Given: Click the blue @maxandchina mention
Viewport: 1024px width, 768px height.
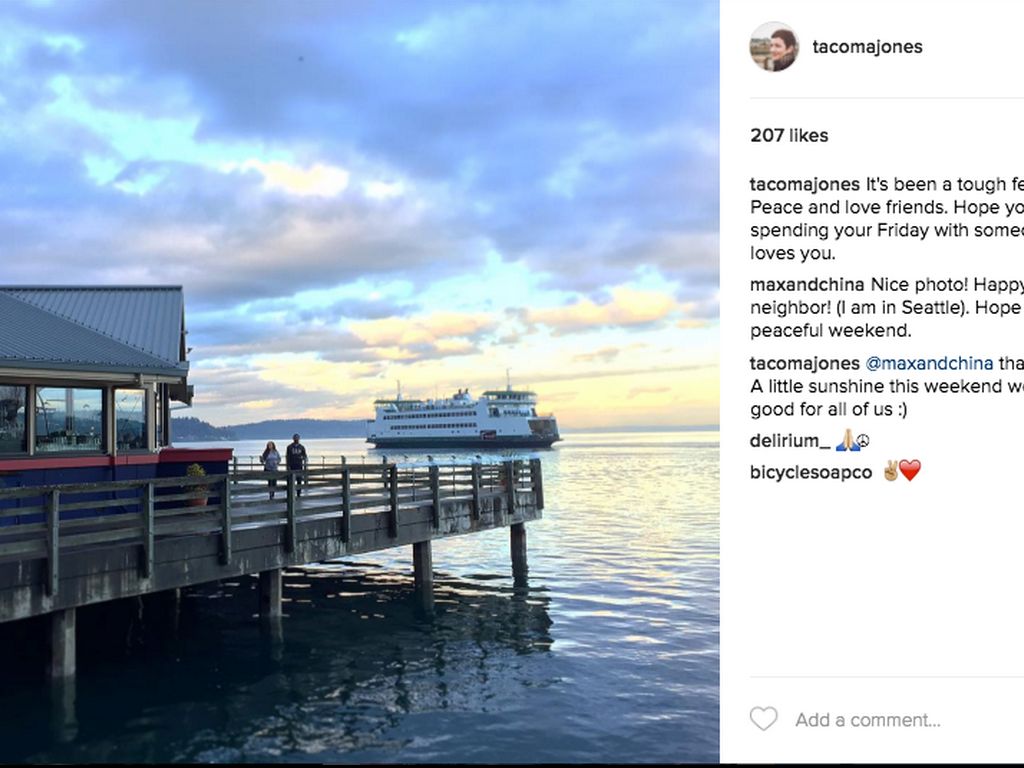Looking at the screenshot, I should 929,363.
